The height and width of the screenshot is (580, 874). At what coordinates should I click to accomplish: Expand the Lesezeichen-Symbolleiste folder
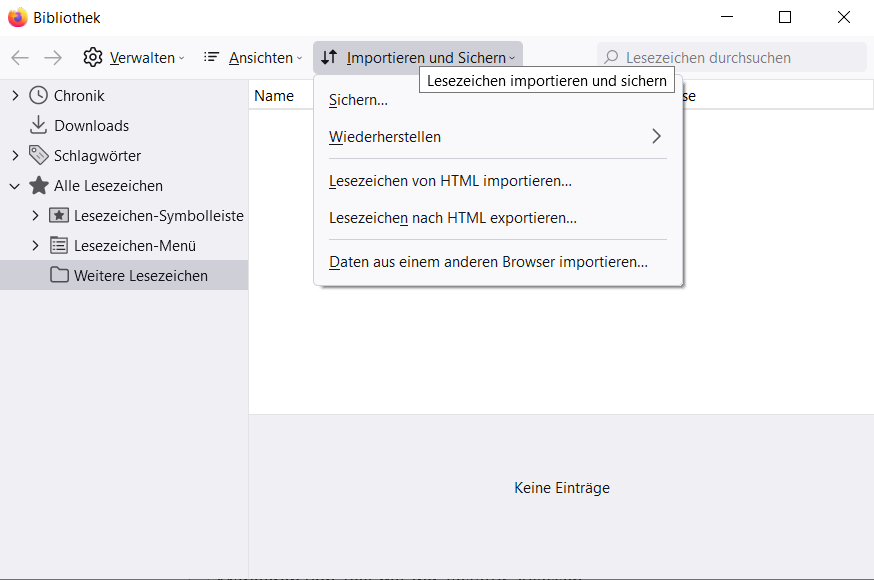point(36,216)
